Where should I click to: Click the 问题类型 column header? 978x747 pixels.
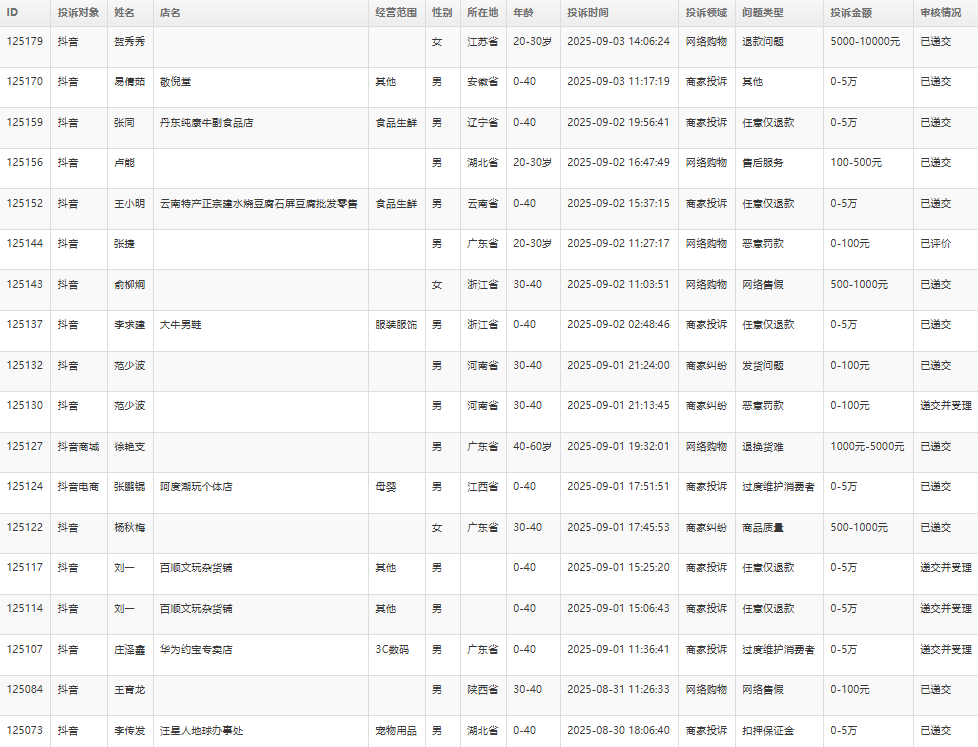762,13
